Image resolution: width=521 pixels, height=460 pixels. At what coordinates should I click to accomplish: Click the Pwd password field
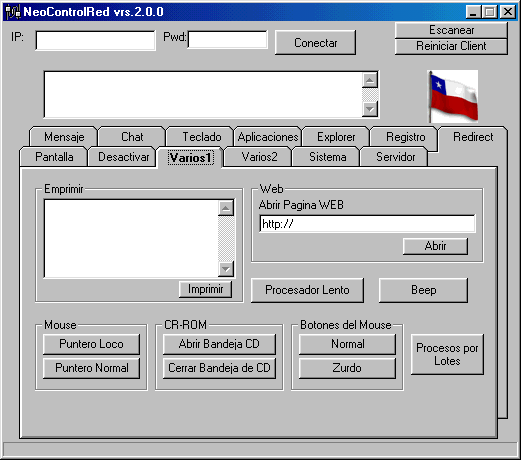pyautogui.click(x=228, y=40)
